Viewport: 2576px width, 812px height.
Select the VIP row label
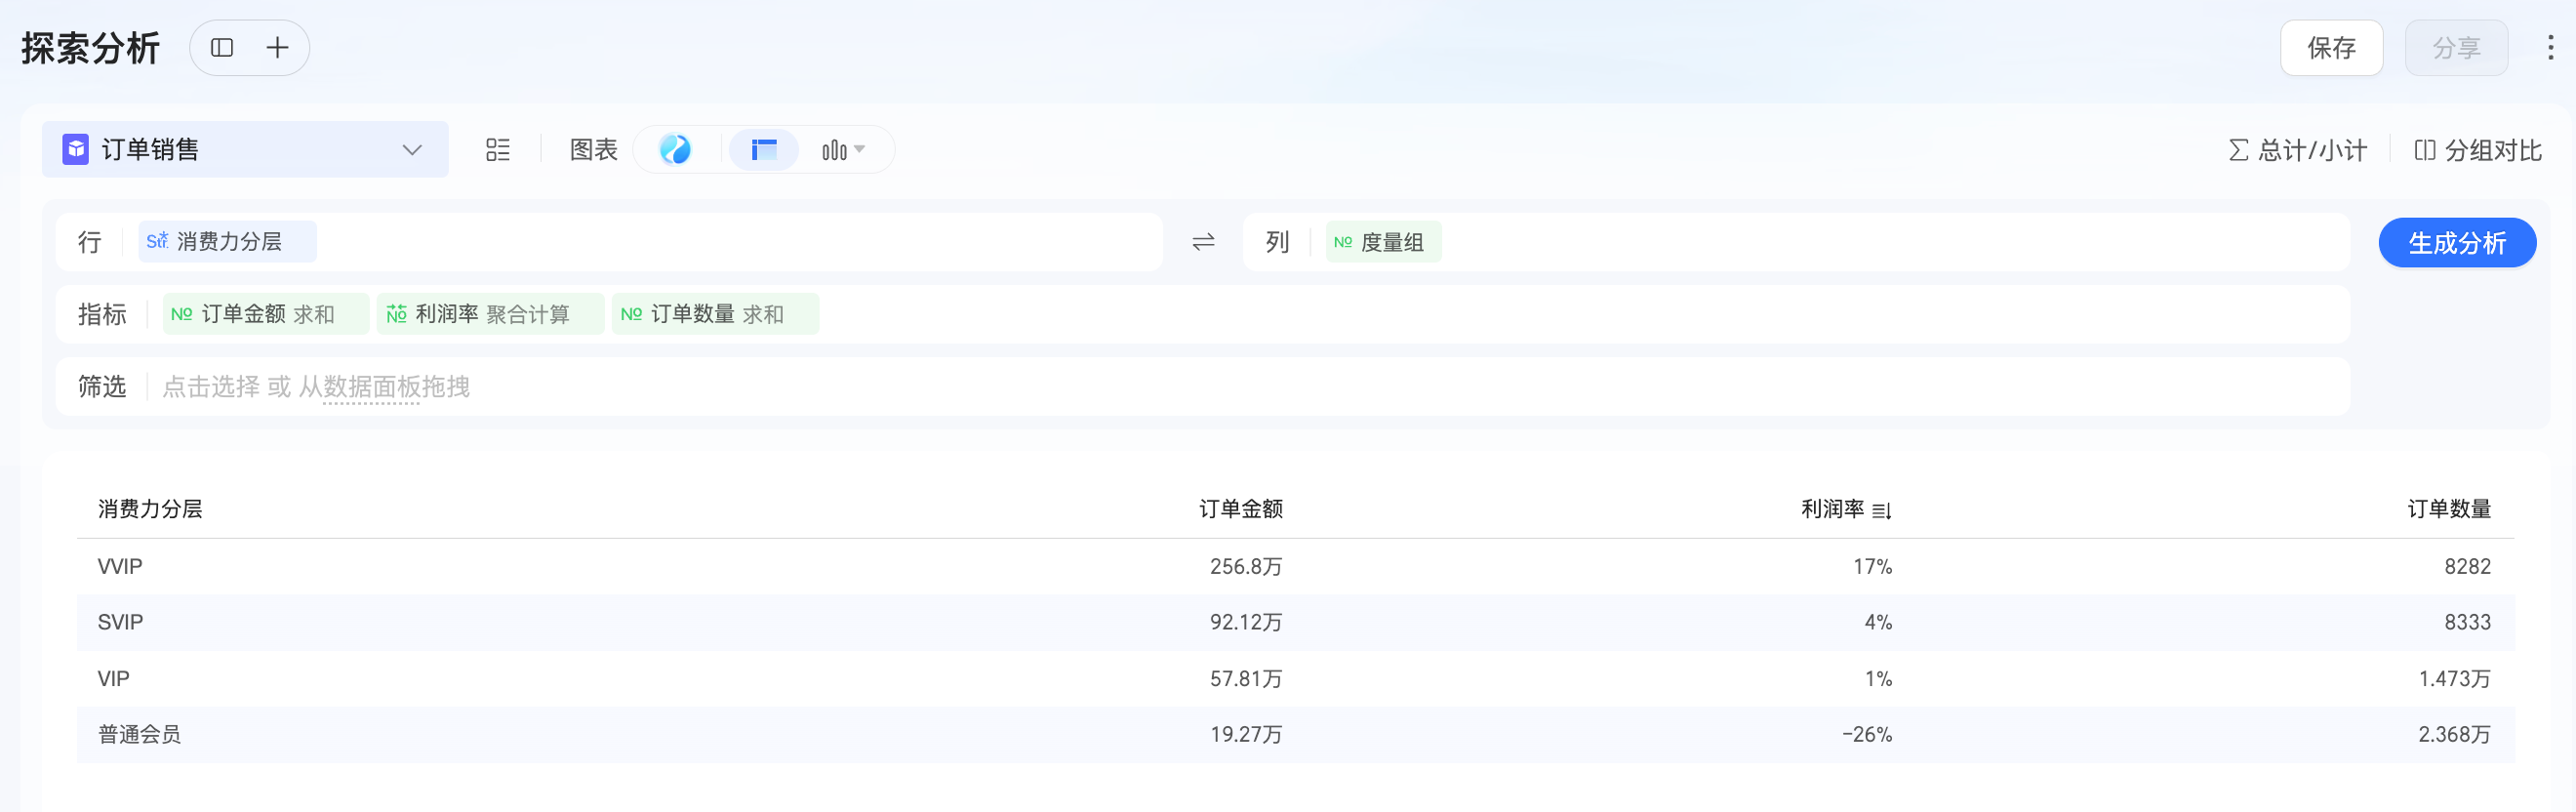(113, 679)
